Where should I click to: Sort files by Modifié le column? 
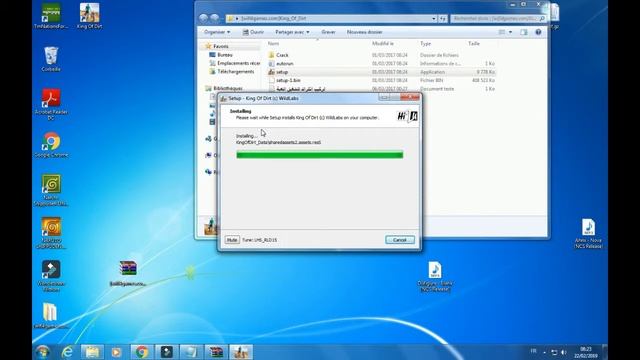382,43
